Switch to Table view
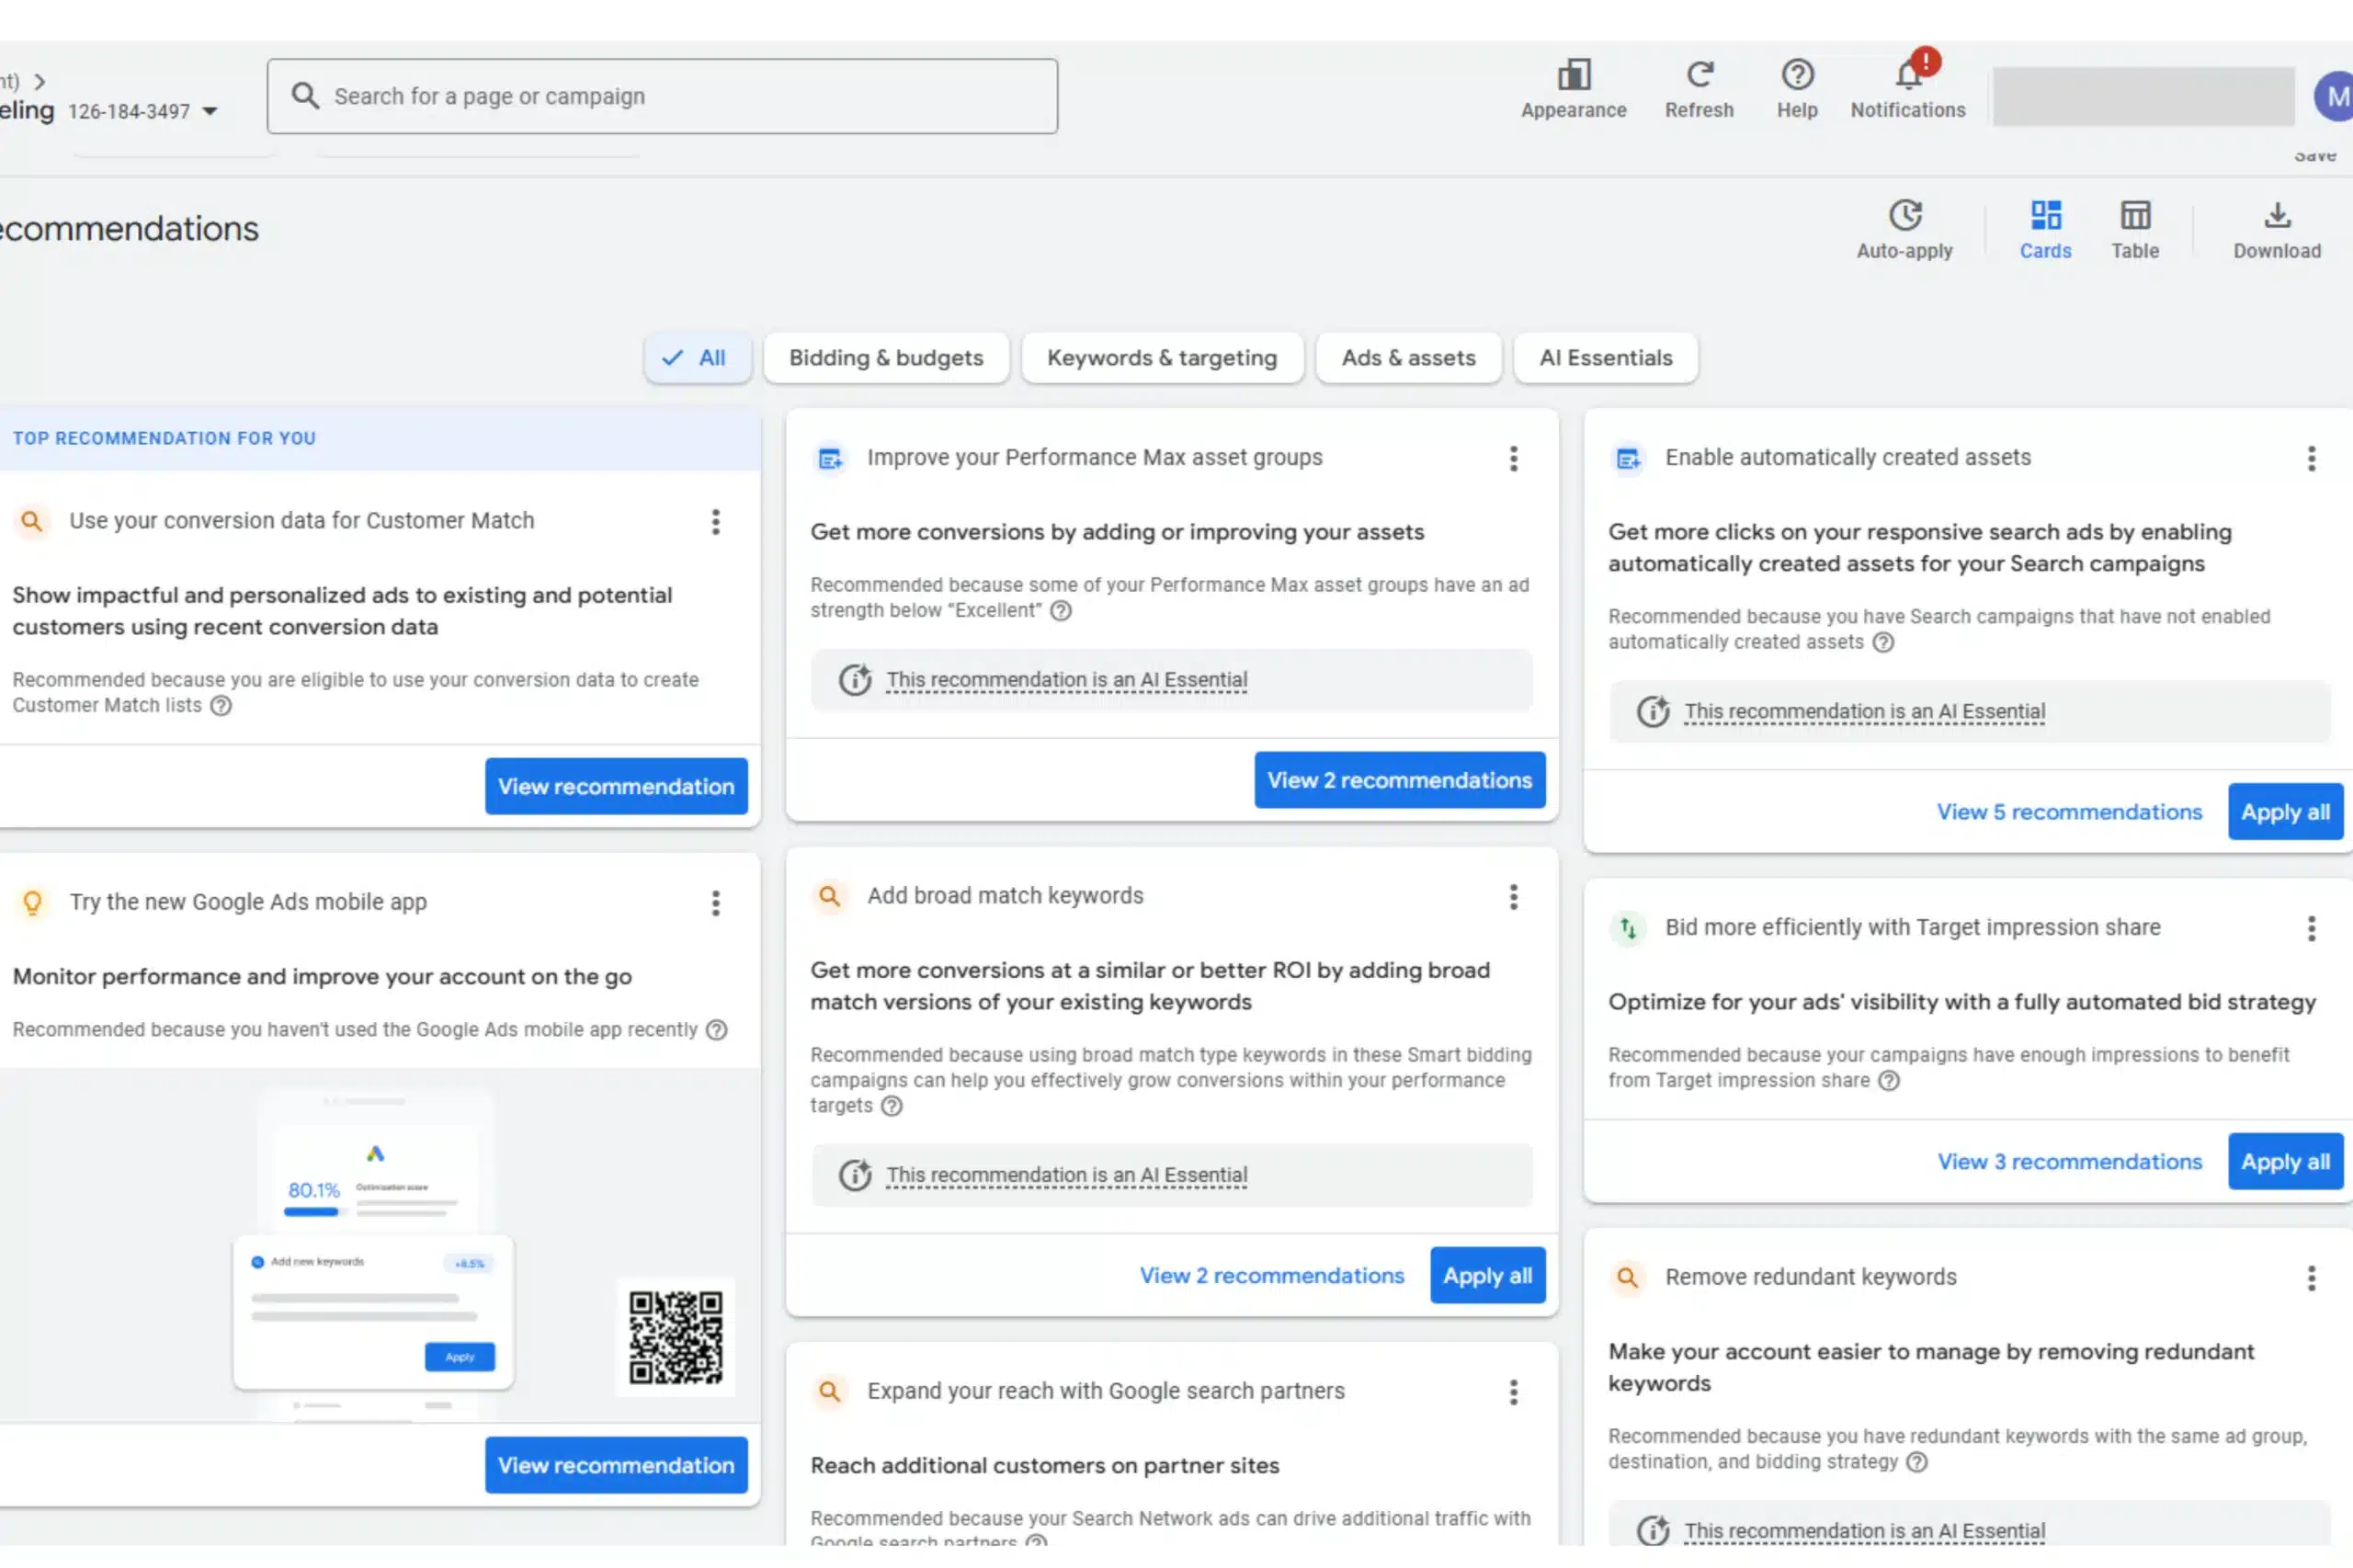The width and height of the screenshot is (2353, 1568). coord(2135,230)
